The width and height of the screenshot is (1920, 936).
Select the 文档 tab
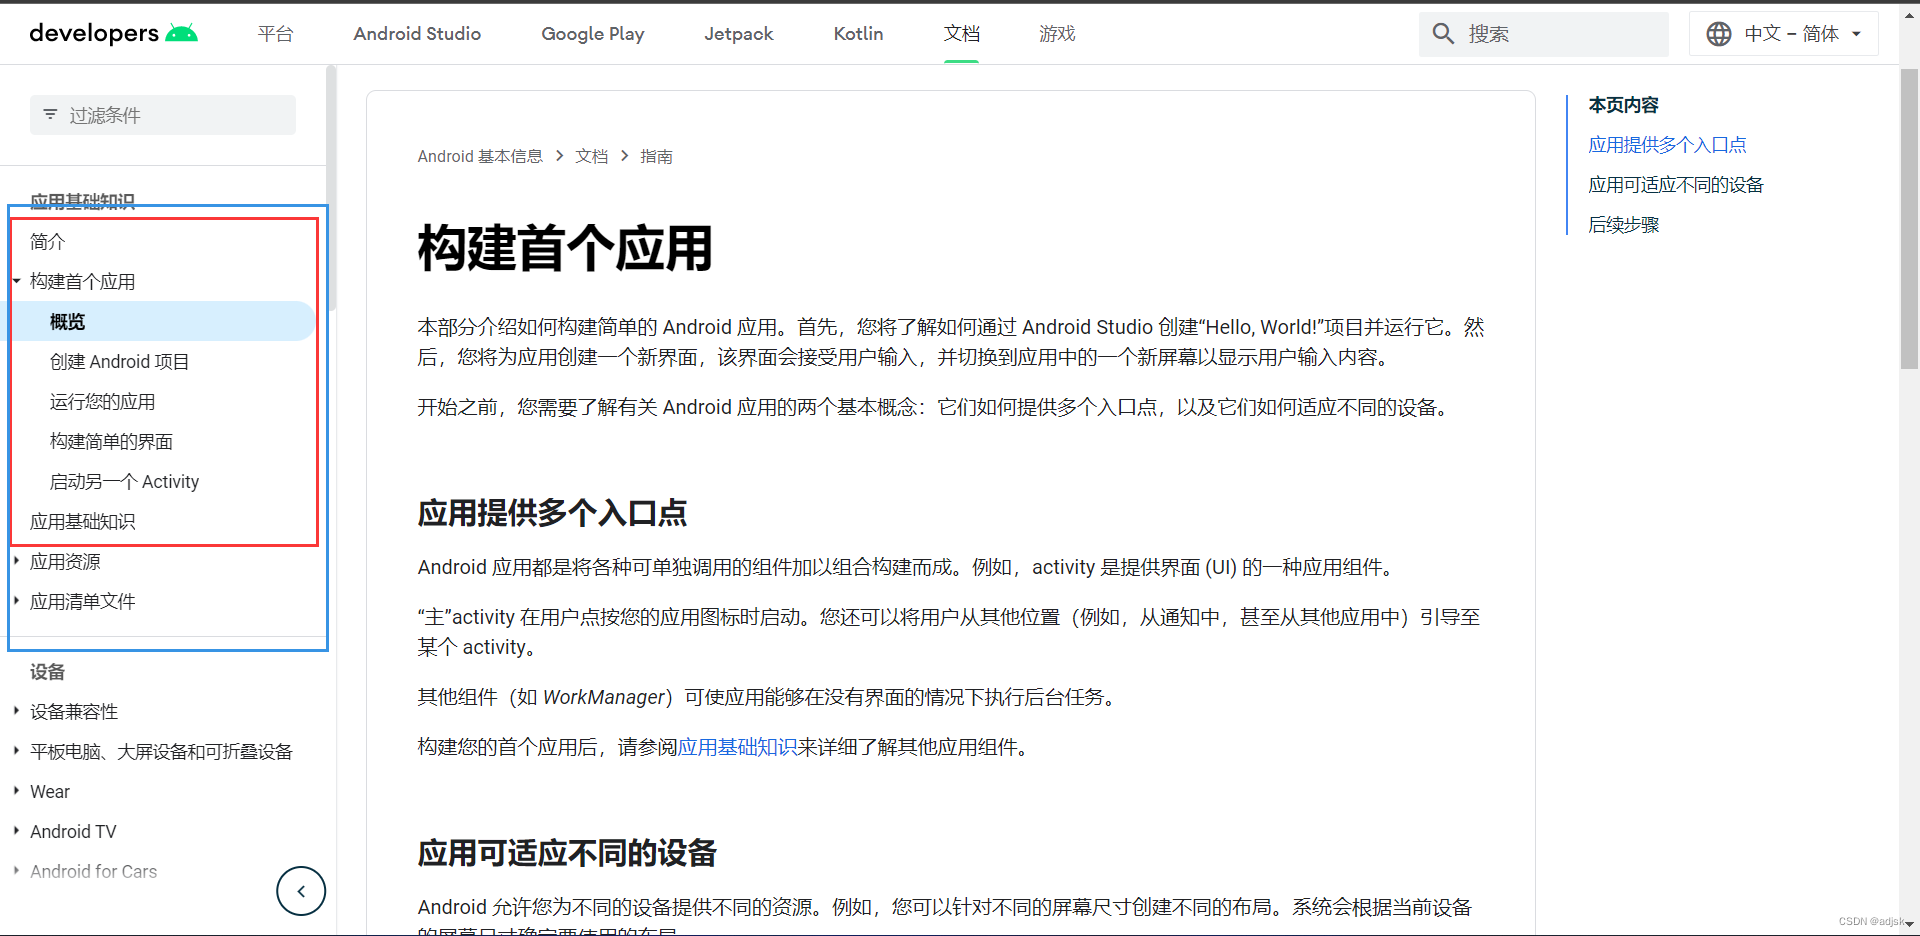(x=961, y=34)
